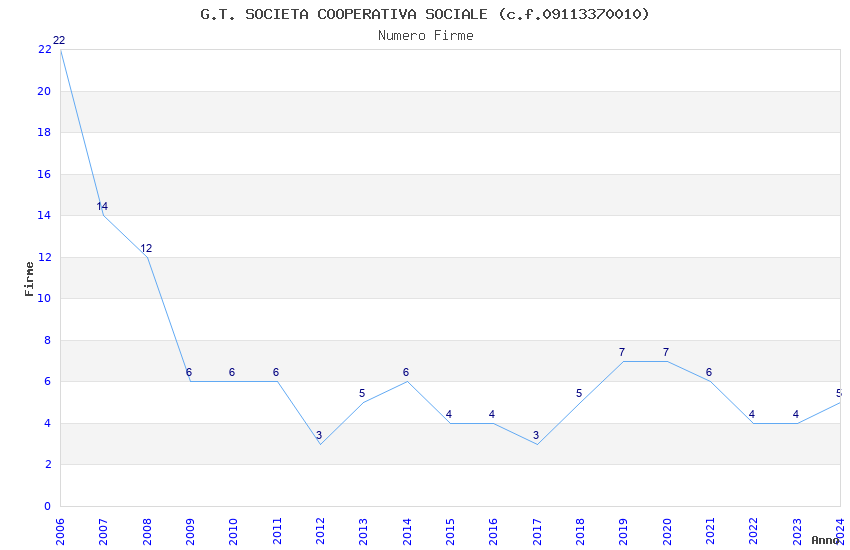This screenshot has height=550, width=850.
Task: Select y-axis tick label 8
Action: point(47,340)
